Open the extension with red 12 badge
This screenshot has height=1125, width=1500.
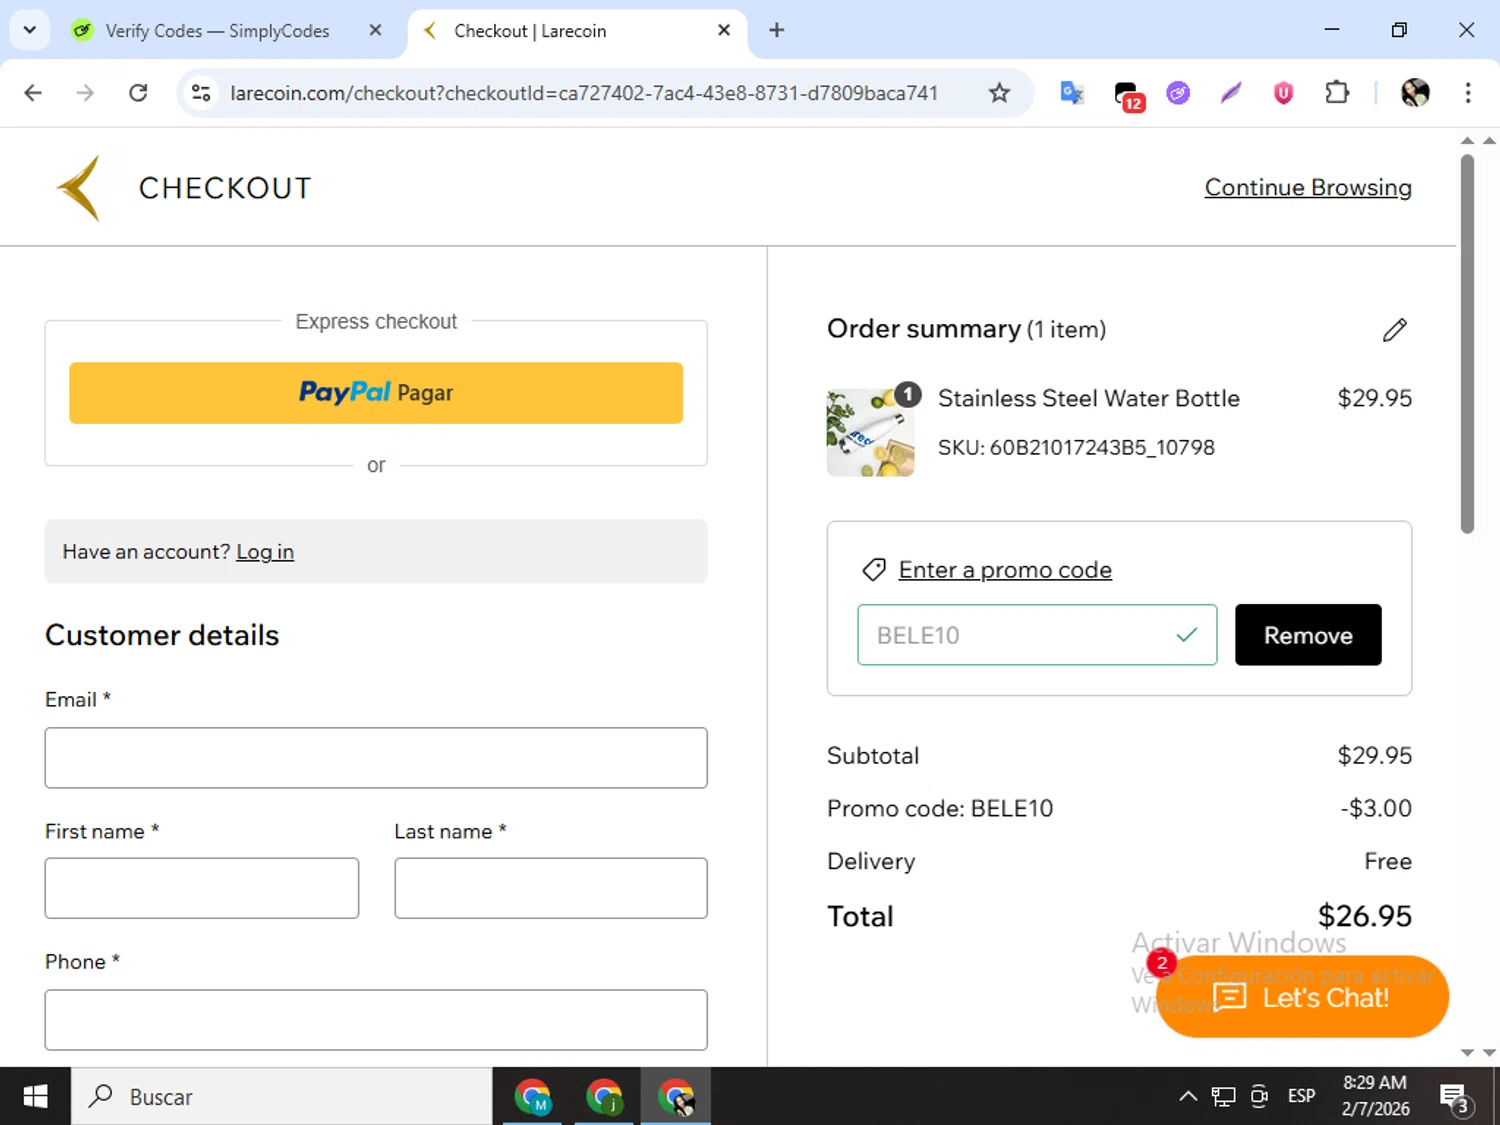[x=1127, y=95]
